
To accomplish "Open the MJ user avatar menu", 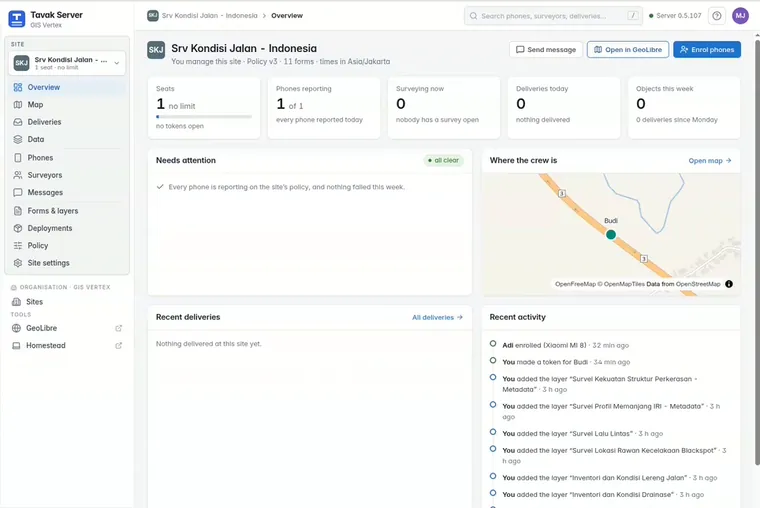I will coord(740,16).
